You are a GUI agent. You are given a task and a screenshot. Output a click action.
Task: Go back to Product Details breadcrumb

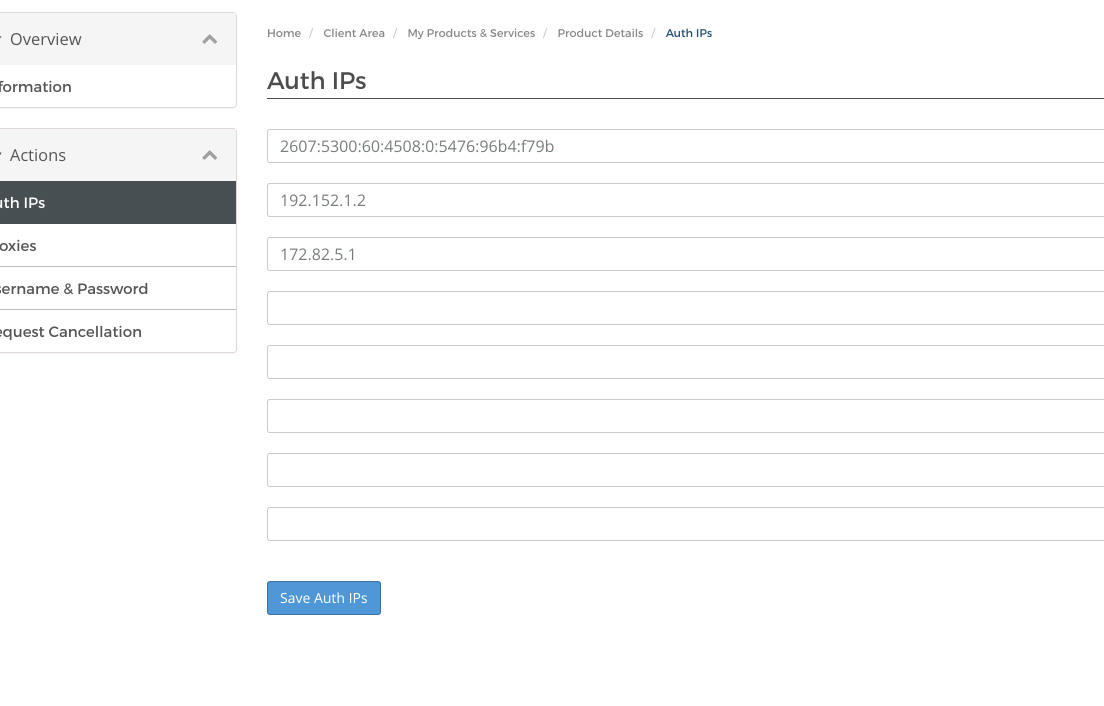pos(600,33)
